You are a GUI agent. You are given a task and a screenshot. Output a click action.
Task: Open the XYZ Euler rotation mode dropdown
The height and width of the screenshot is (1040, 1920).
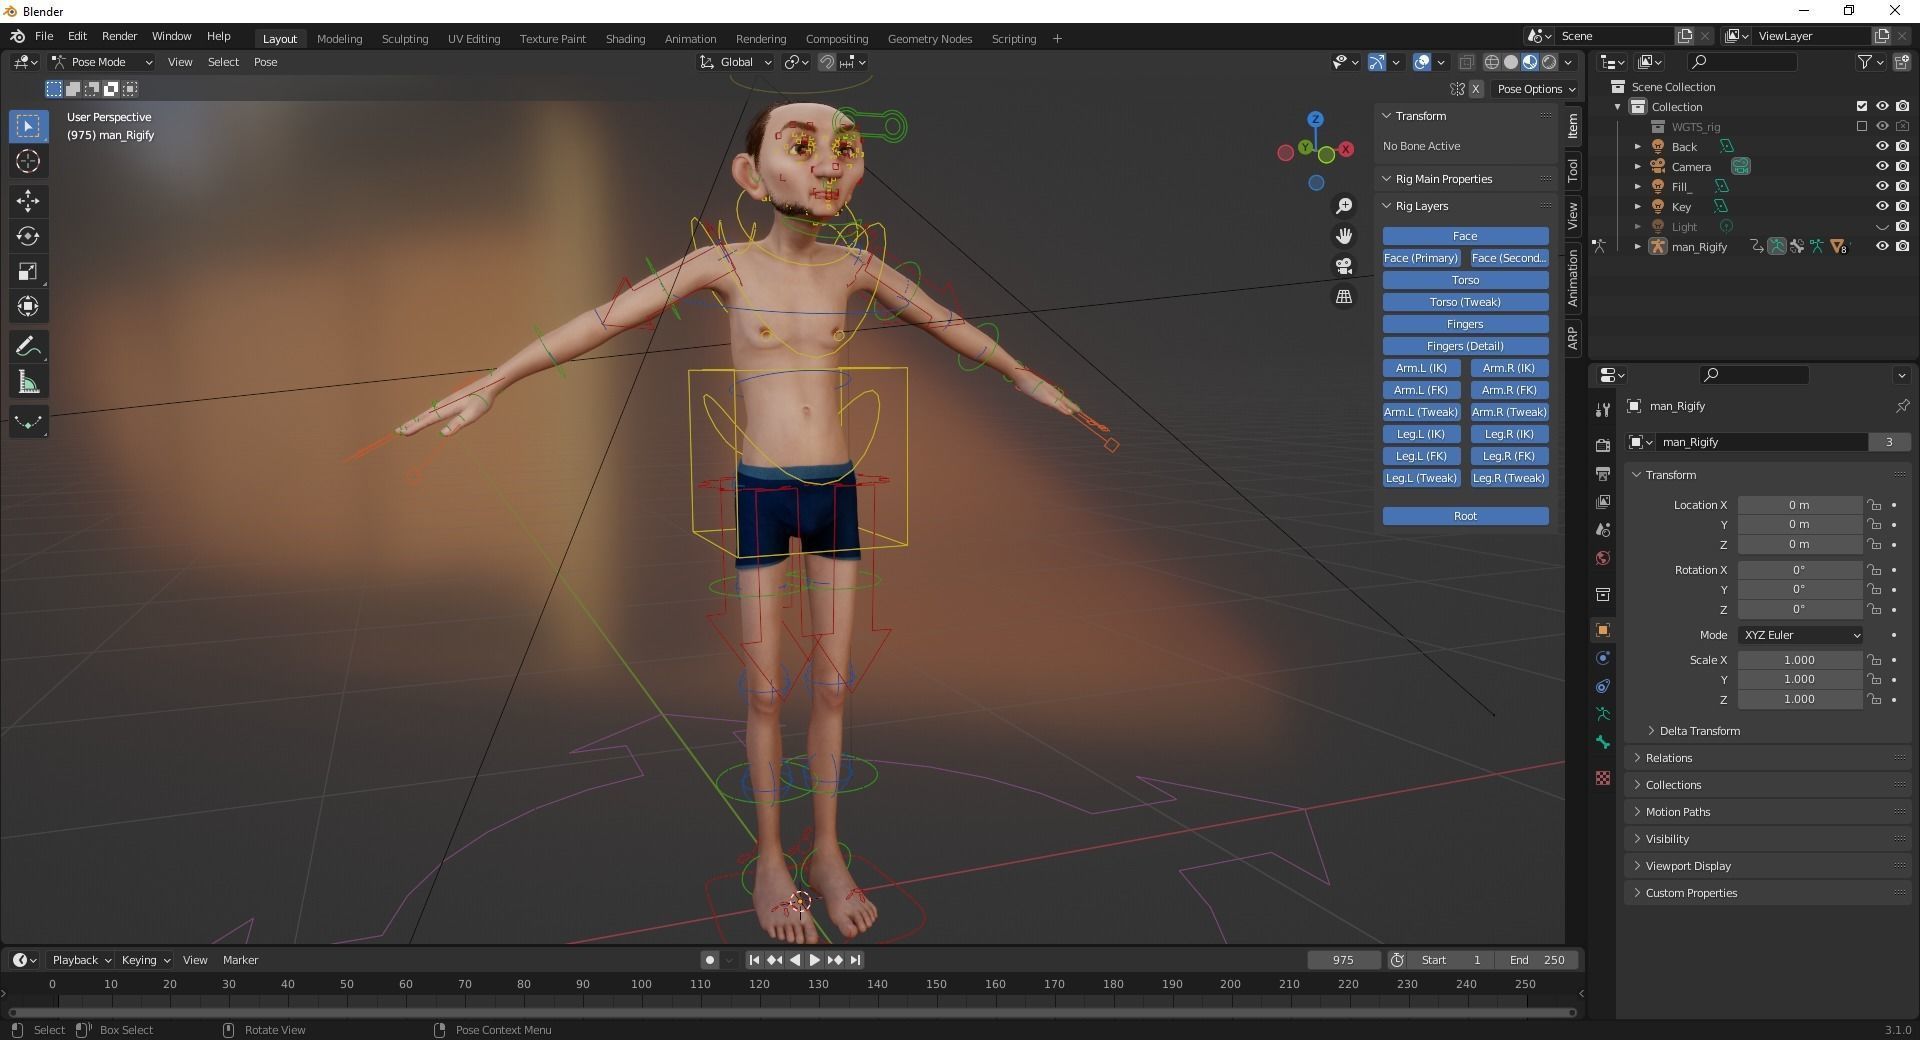pyautogui.click(x=1801, y=635)
